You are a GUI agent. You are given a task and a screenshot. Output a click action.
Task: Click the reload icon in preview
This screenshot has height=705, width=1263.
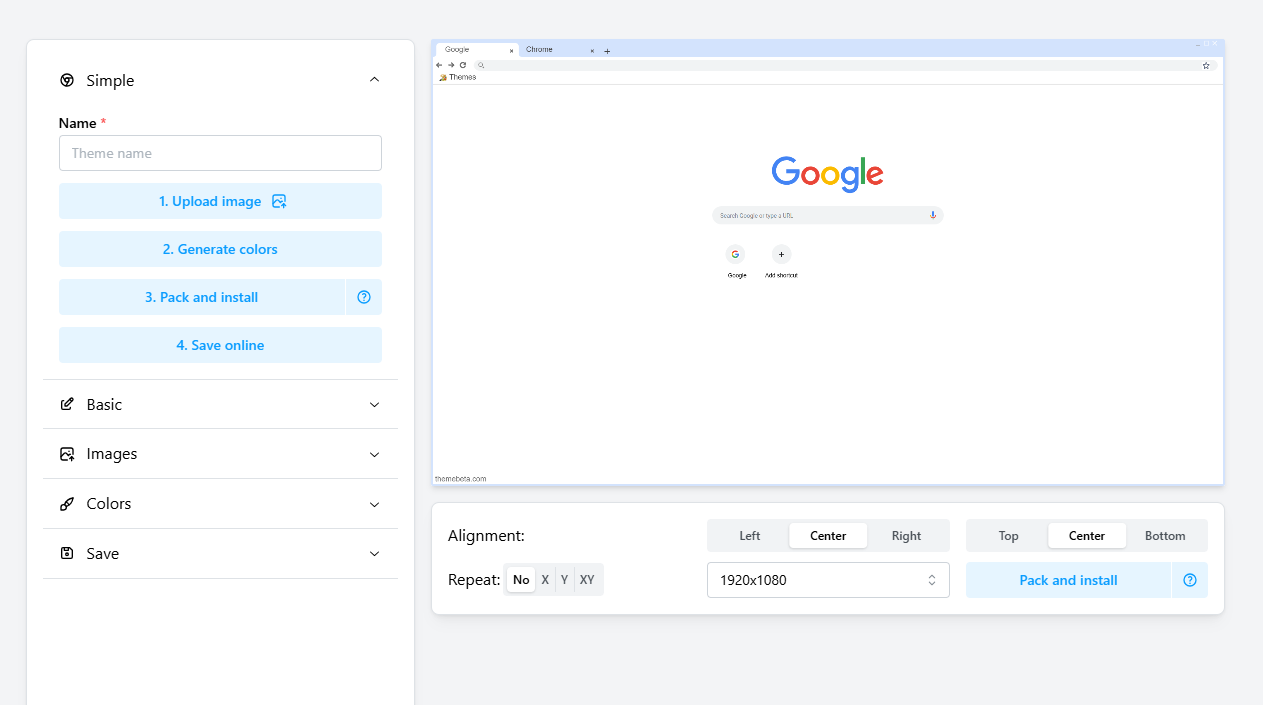click(463, 65)
